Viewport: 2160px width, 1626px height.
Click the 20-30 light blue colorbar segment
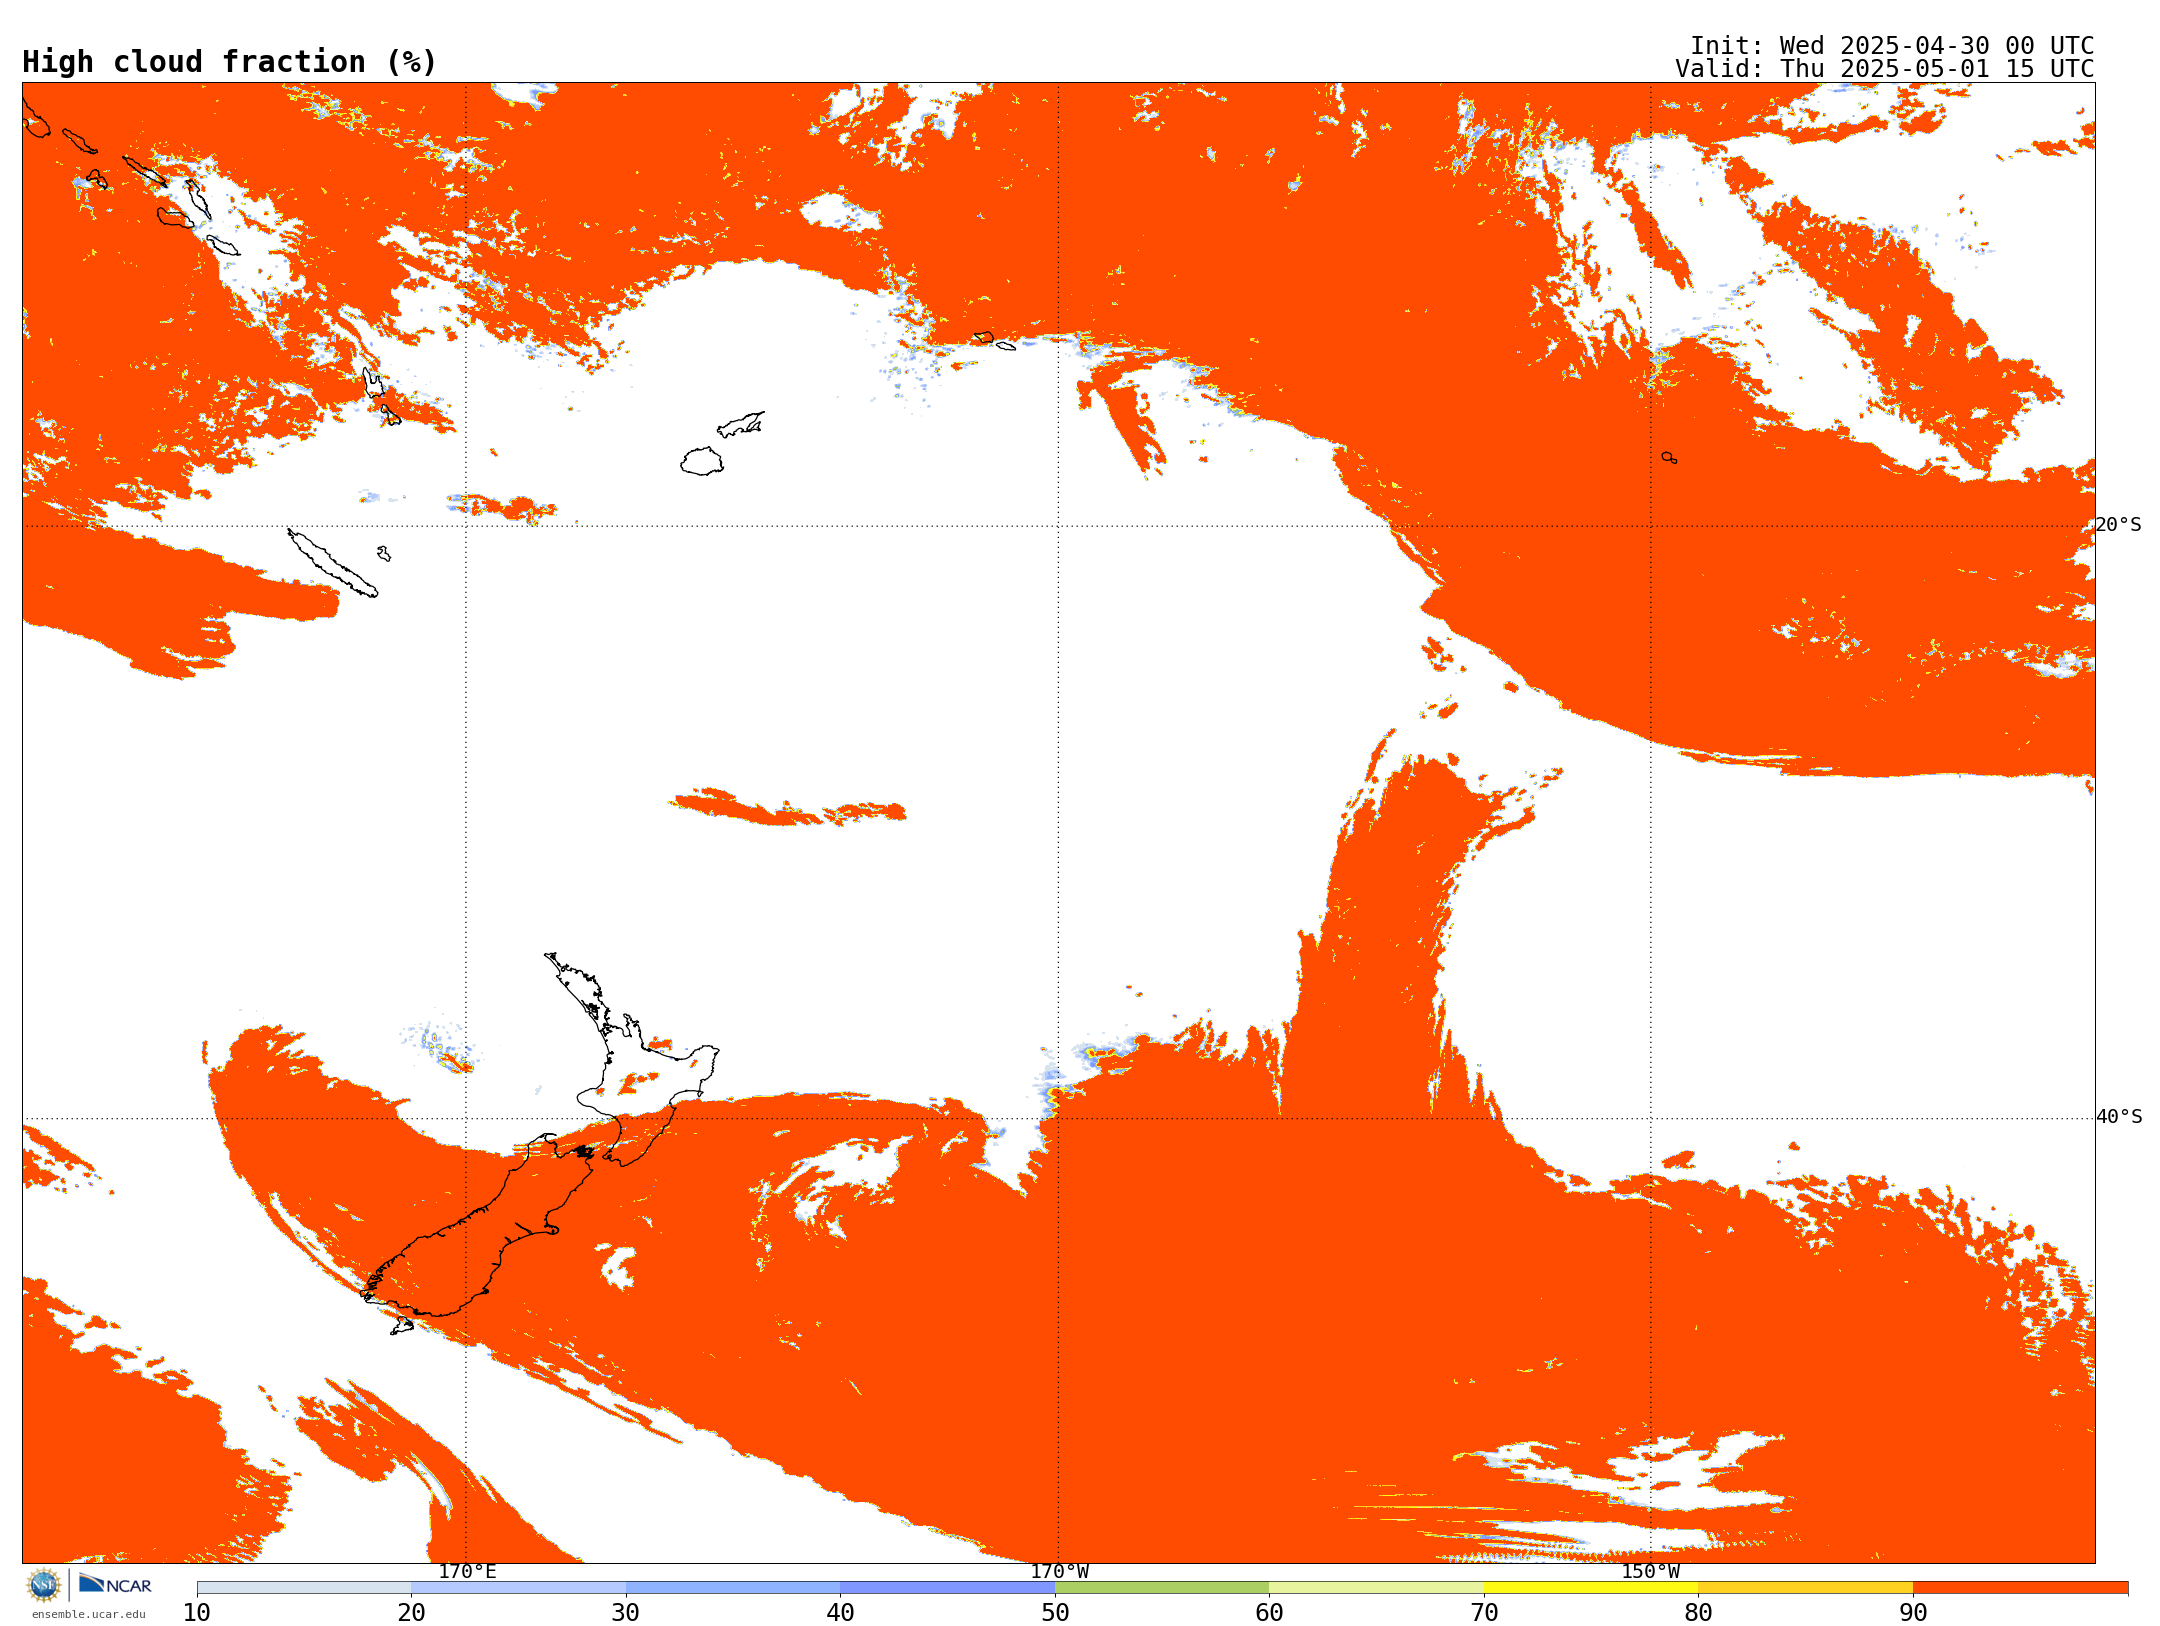pyautogui.click(x=518, y=1588)
